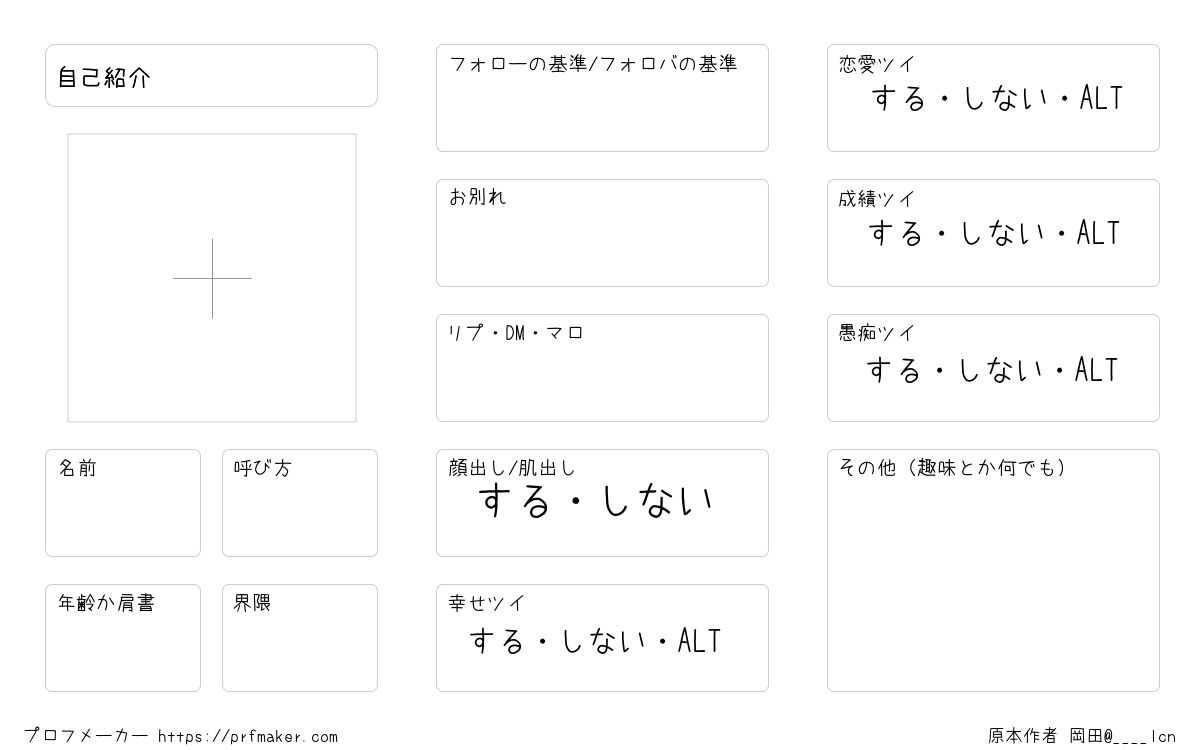
Task: Click the フォローの基準/フォロバの基準 box
Action: pos(602,98)
